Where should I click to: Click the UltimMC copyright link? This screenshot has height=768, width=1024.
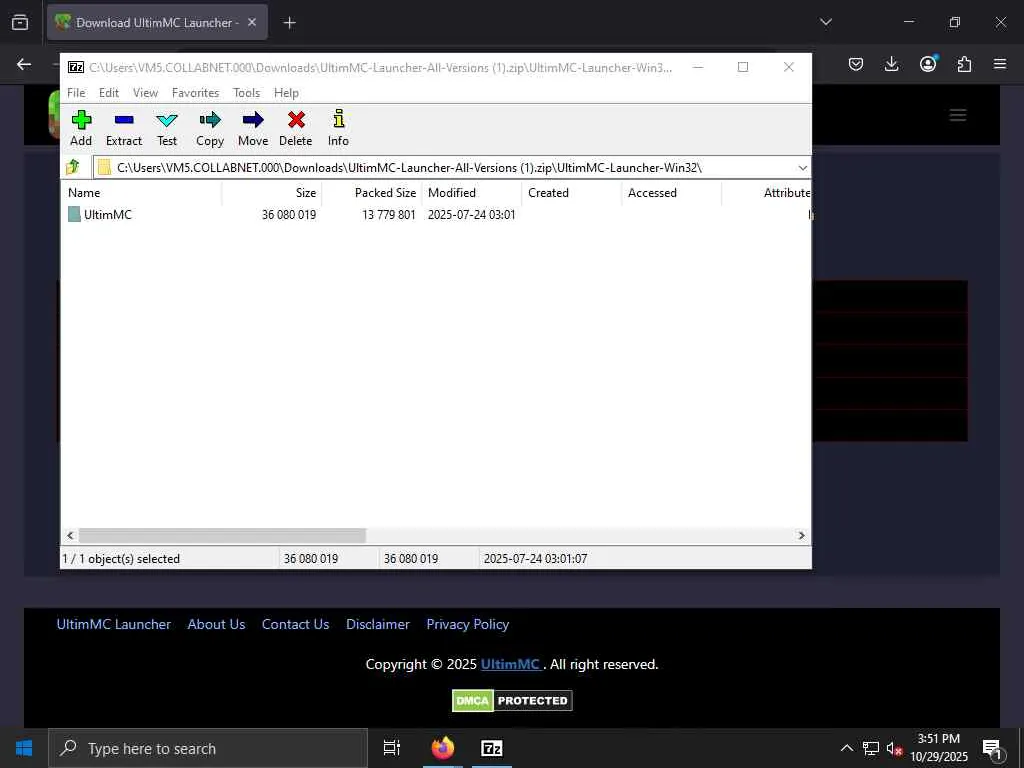[x=510, y=664]
